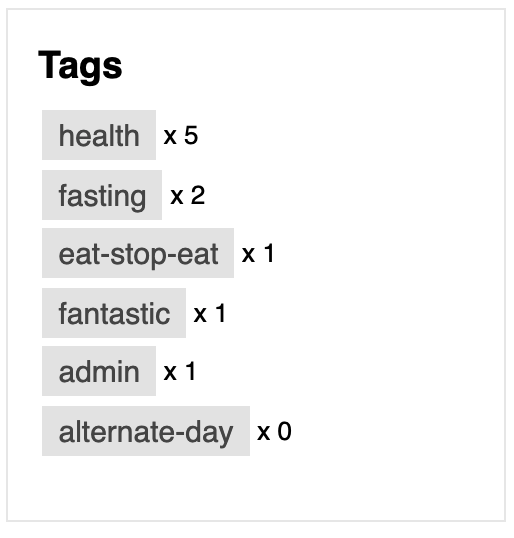Click the x 1 count beside eat-stop-eat
This screenshot has width=514, height=538.
click(x=258, y=254)
